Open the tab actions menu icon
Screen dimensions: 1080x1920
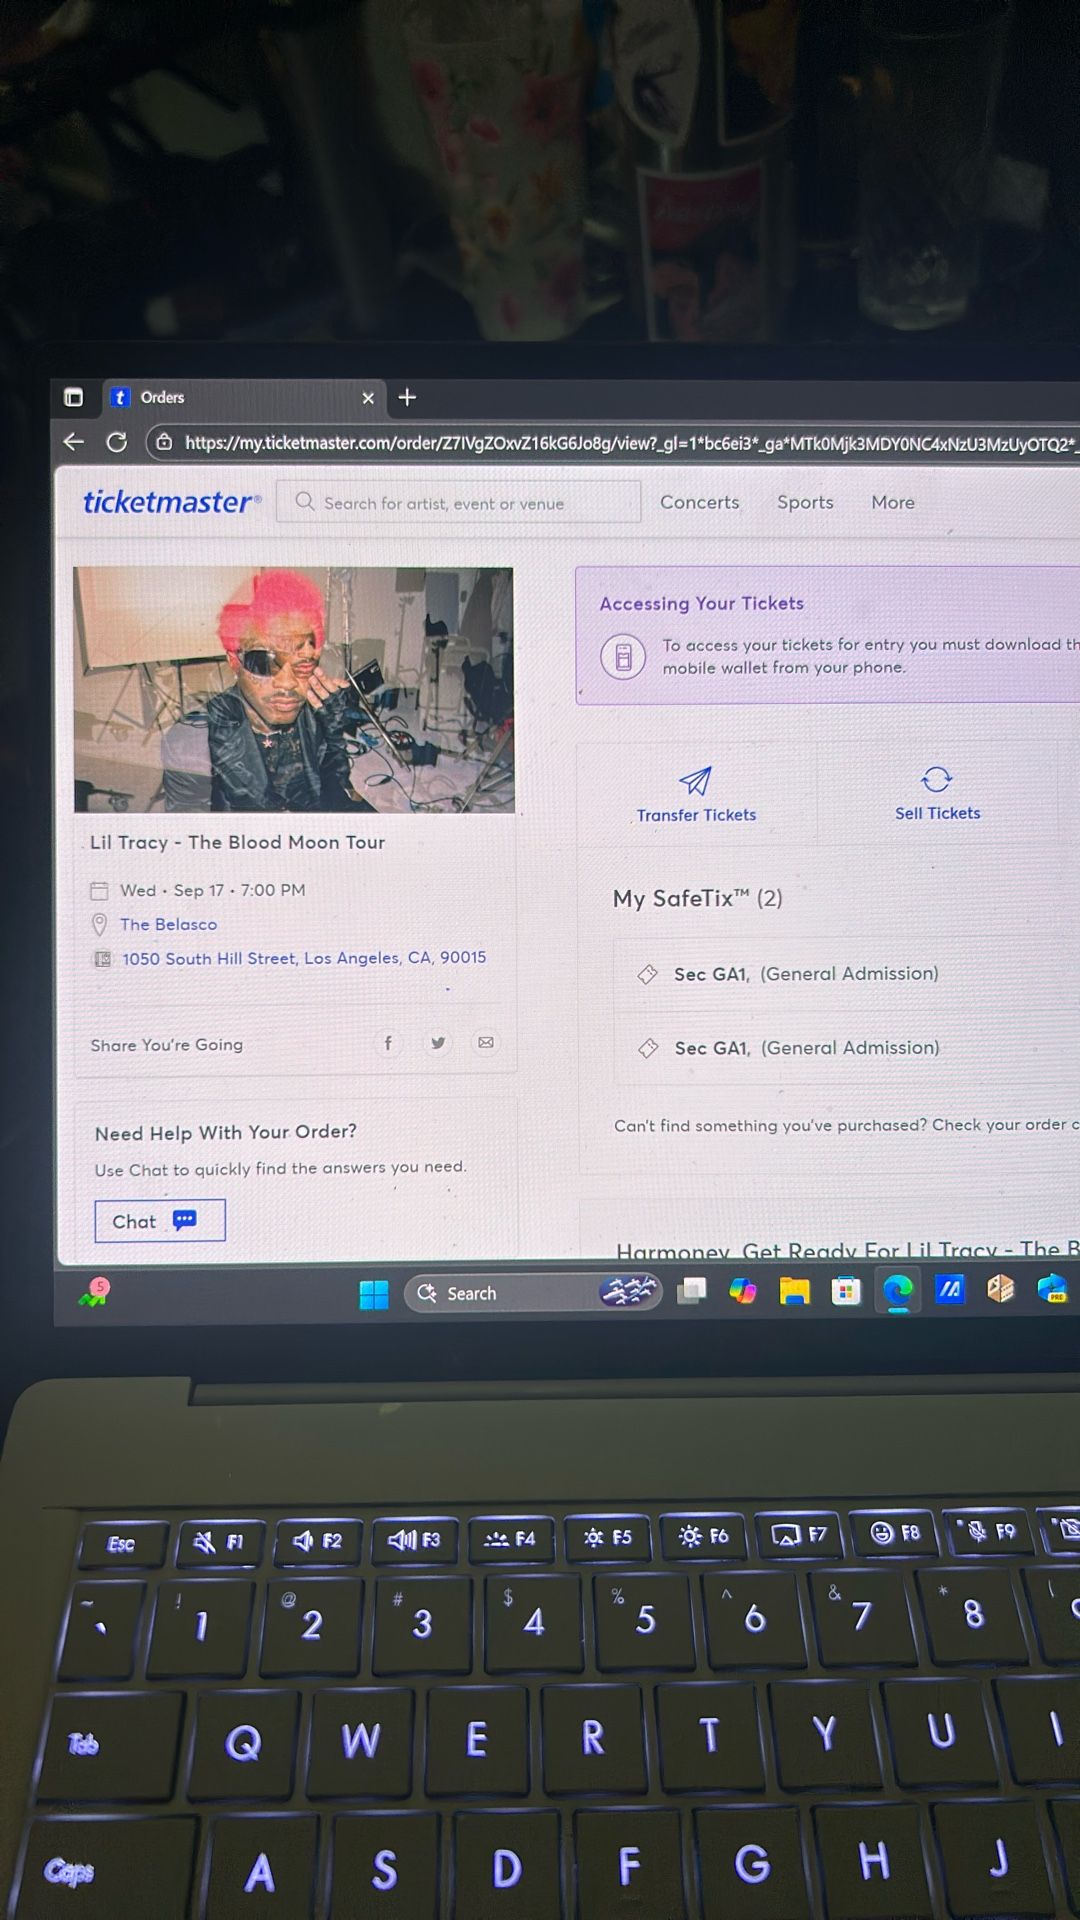pyautogui.click(x=74, y=397)
